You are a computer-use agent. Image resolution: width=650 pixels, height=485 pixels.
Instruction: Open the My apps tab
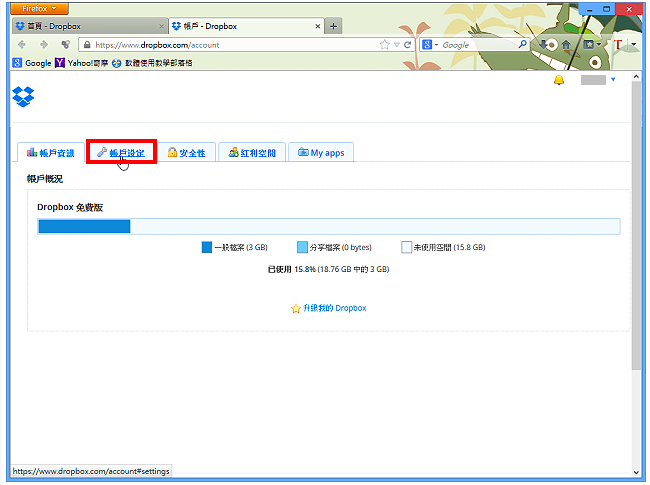tap(321, 153)
